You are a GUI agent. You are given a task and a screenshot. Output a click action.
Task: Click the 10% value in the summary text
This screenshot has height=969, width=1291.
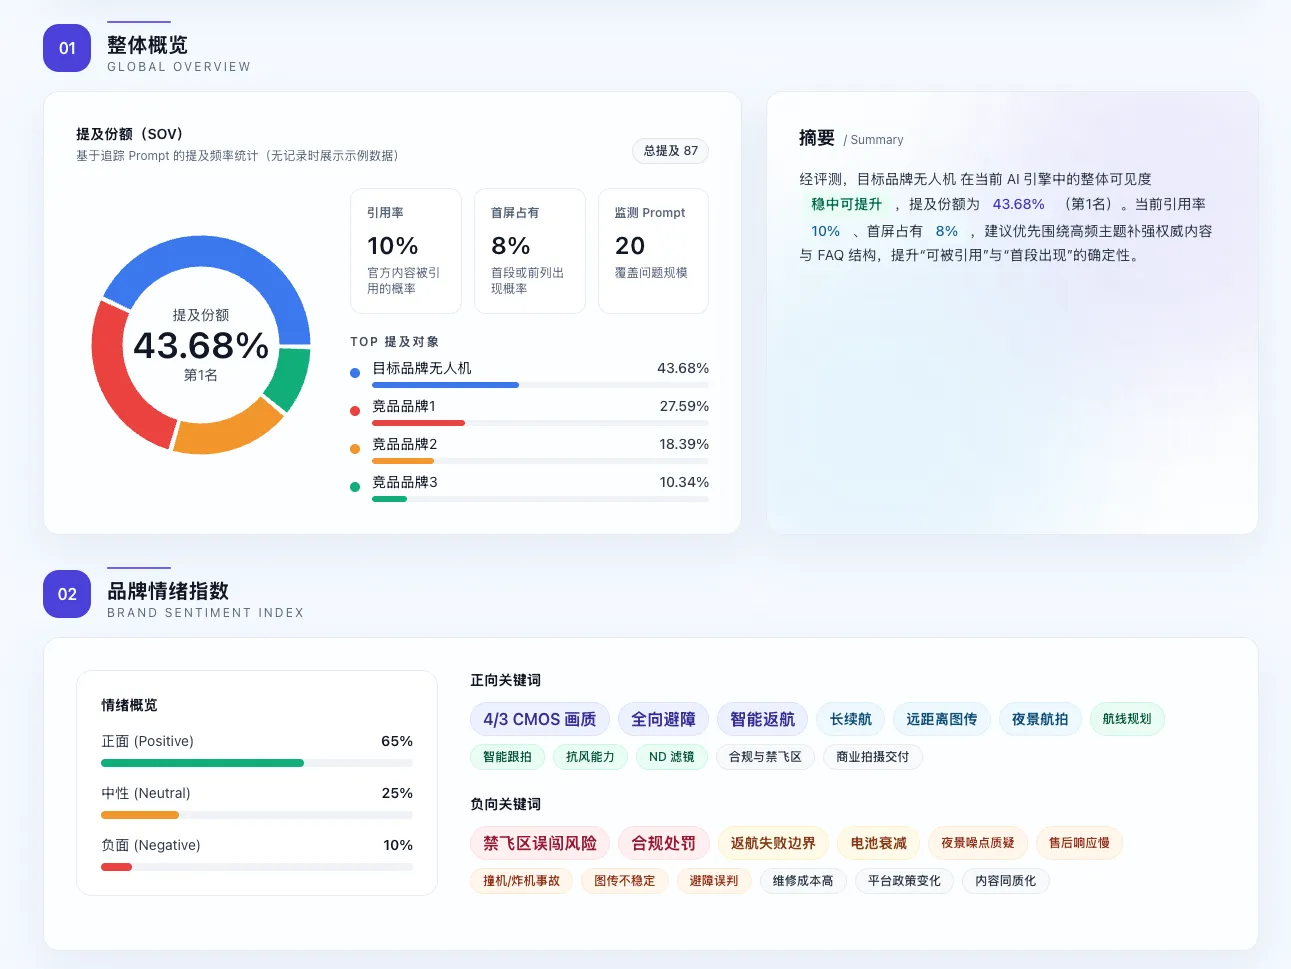pos(826,231)
